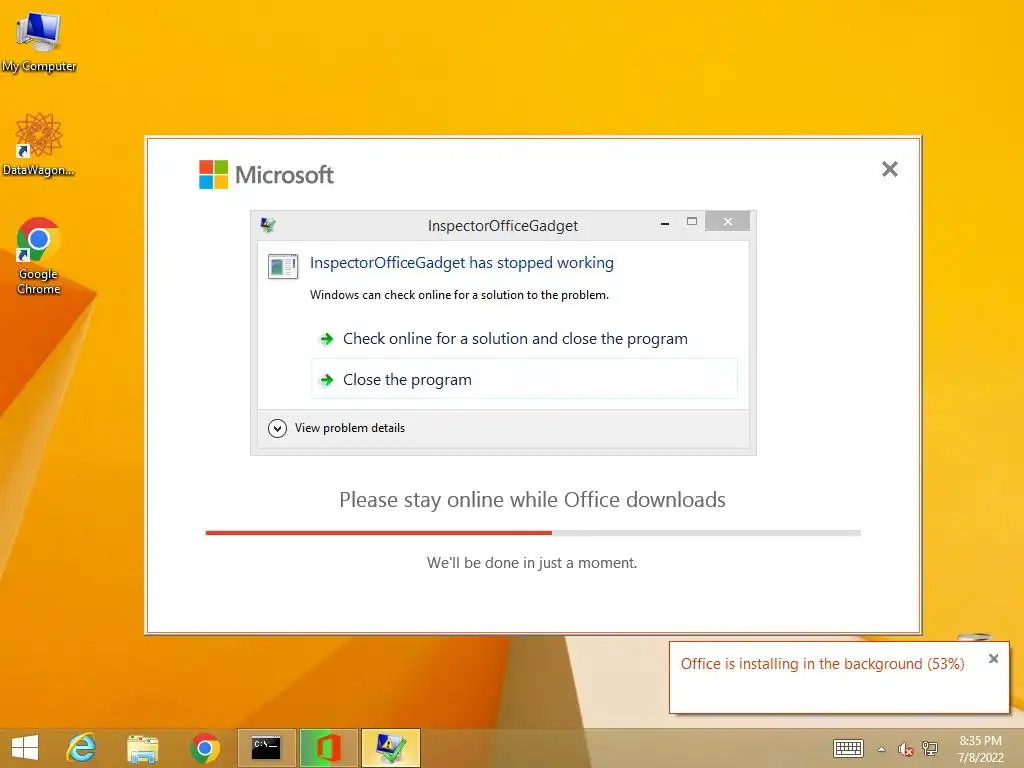The width and height of the screenshot is (1024, 768).
Task: Click 'InspectorOfficeGadget has stopped working' heading
Action: click(x=462, y=263)
